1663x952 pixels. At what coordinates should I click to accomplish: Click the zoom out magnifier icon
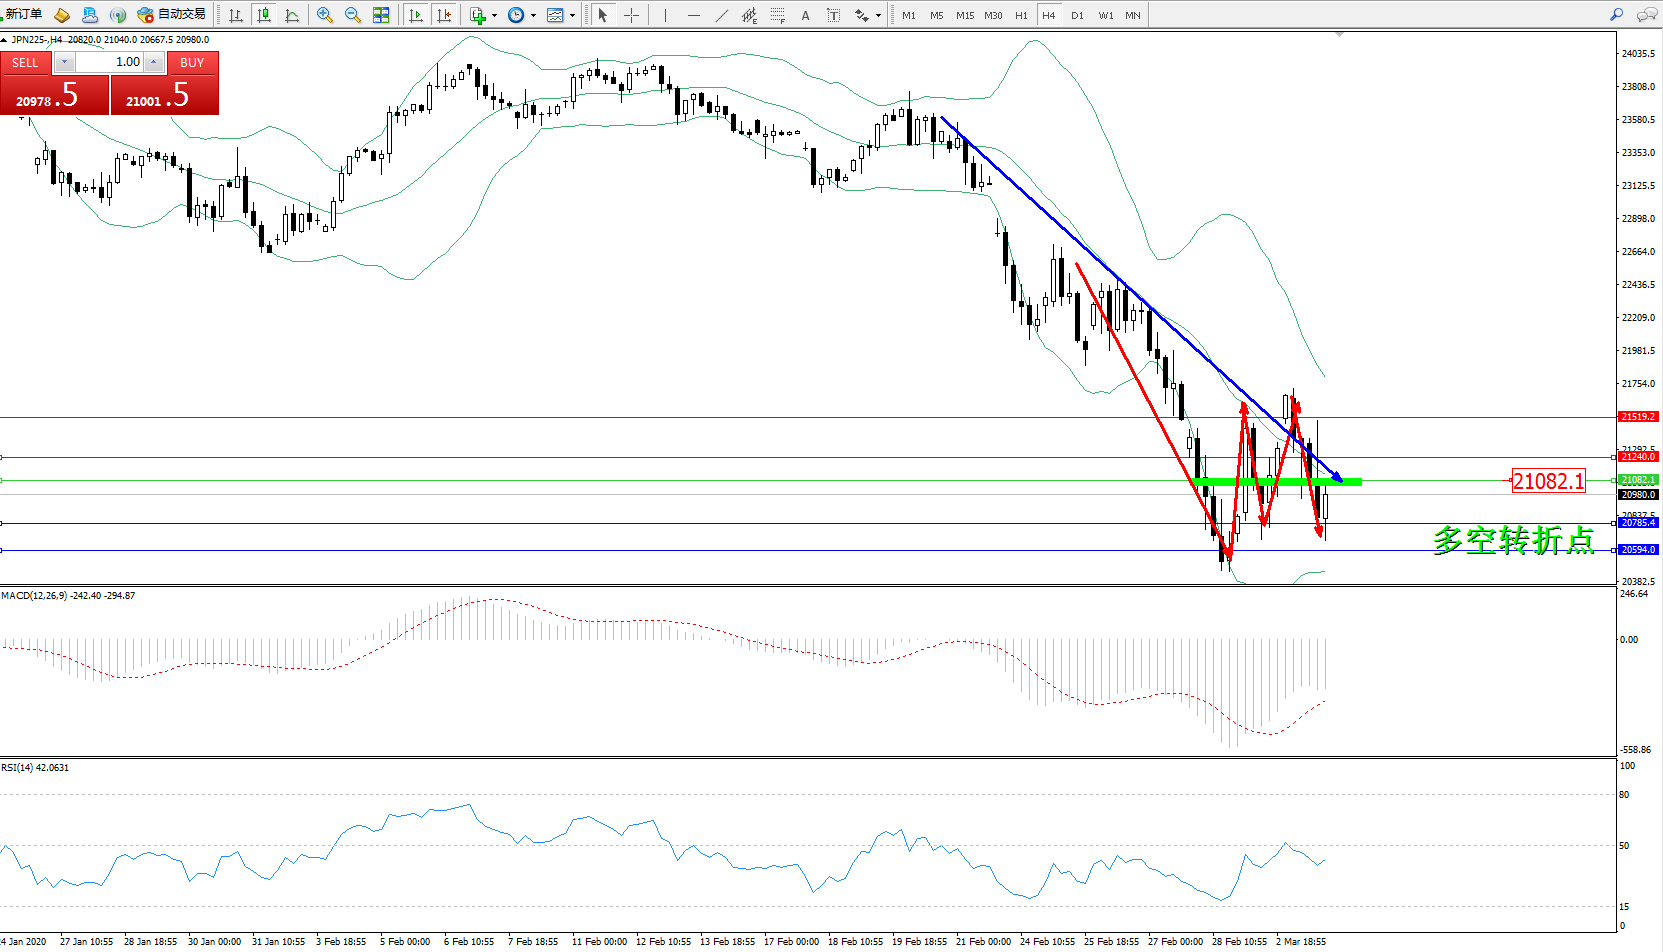click(352, 15)
